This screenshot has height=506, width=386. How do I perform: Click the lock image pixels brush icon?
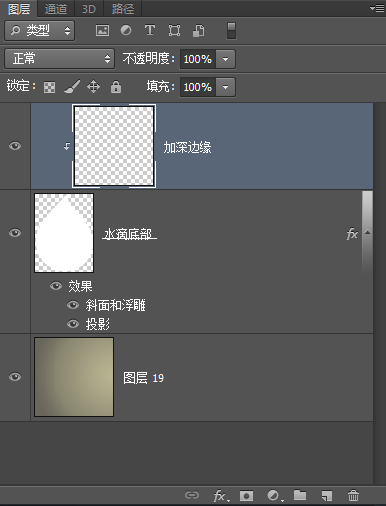pos(72,87)
